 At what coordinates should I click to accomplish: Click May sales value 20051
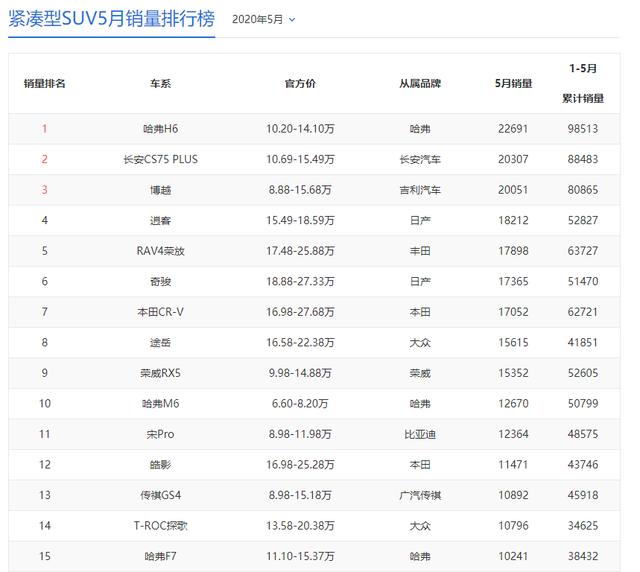pyautogui.click(x=513, y=190)
